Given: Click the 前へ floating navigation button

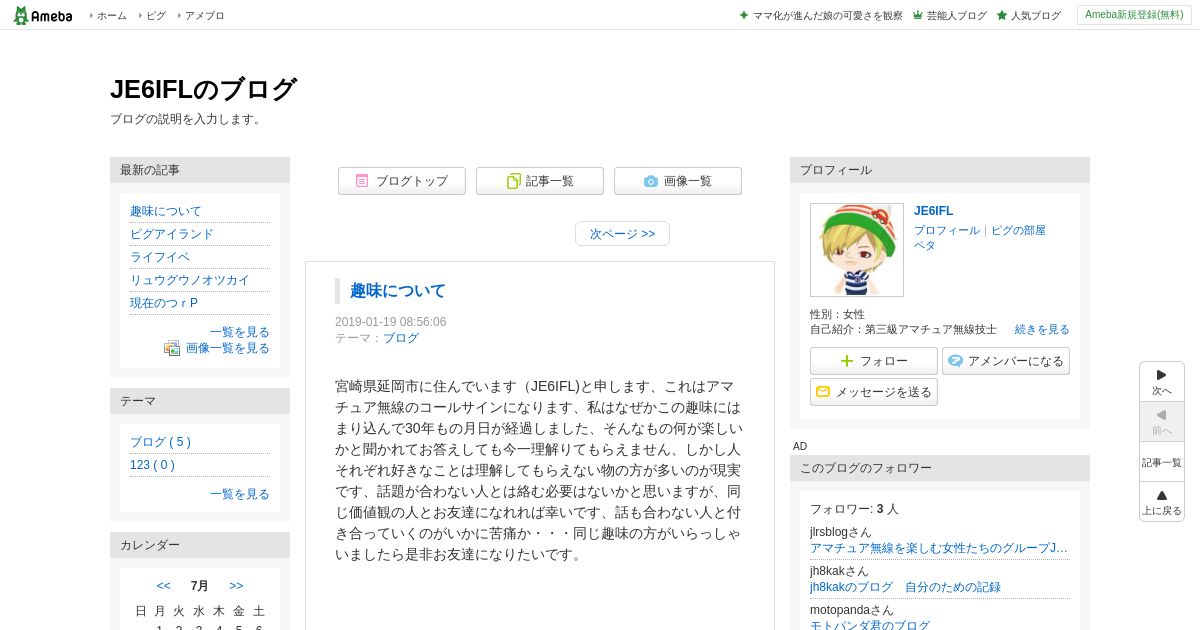Looking at the screenshot, I should point(1162,422).
